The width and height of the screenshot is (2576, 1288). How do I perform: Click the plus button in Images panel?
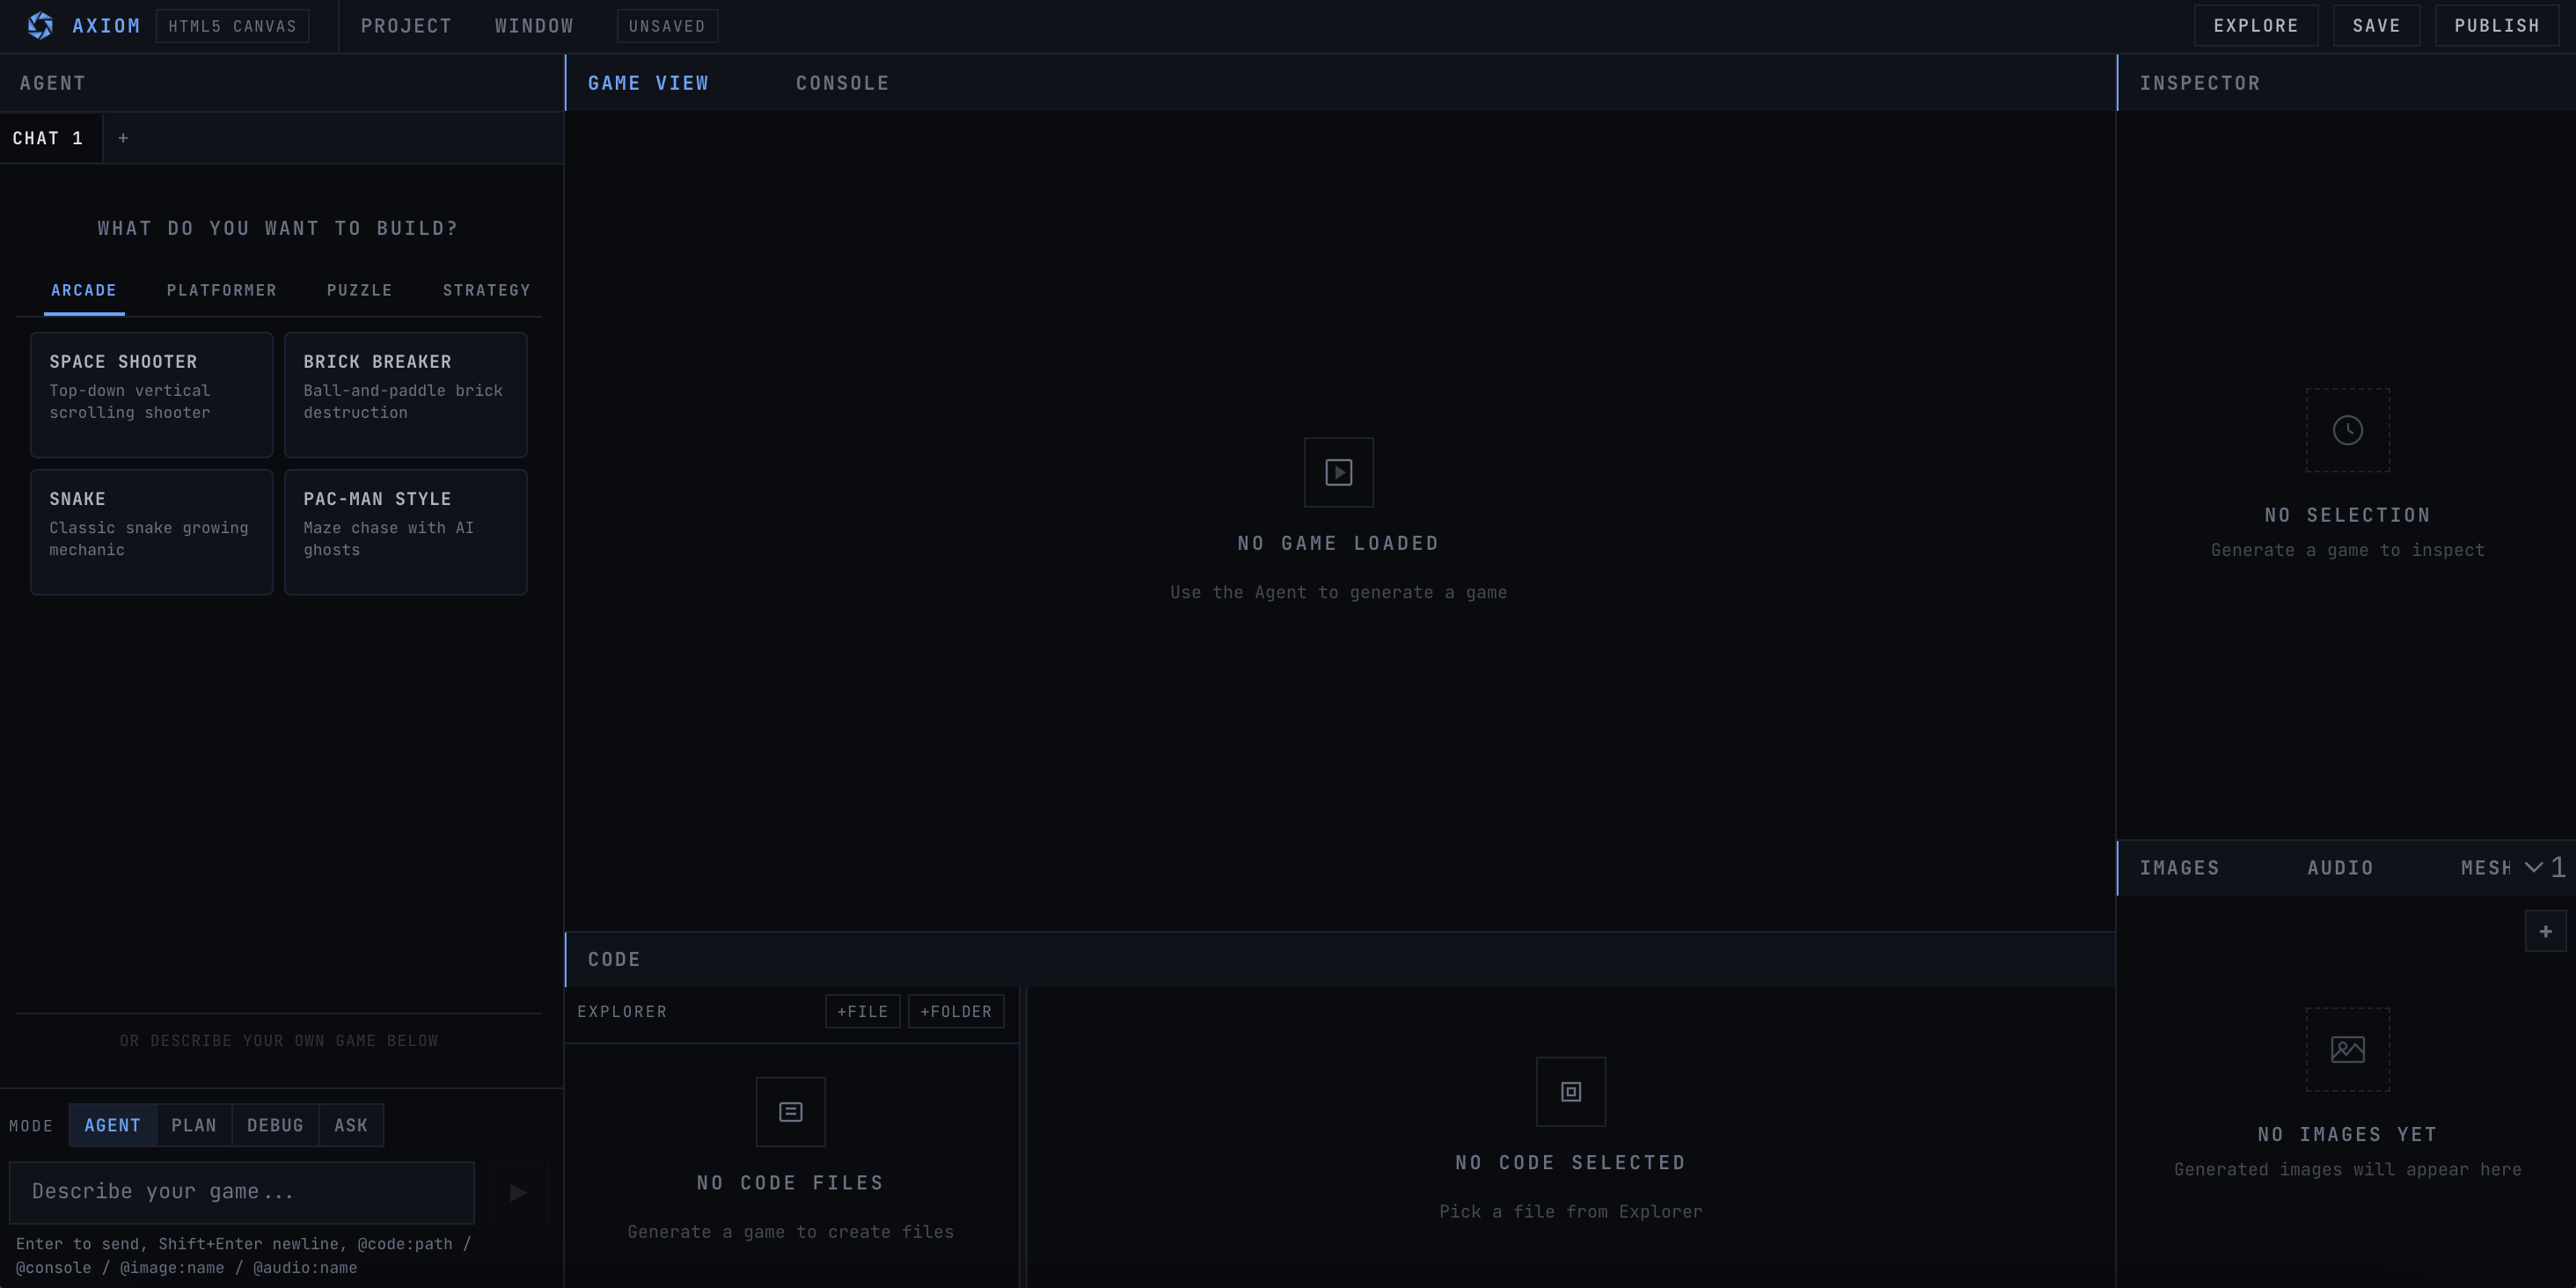pos(2545,931)
